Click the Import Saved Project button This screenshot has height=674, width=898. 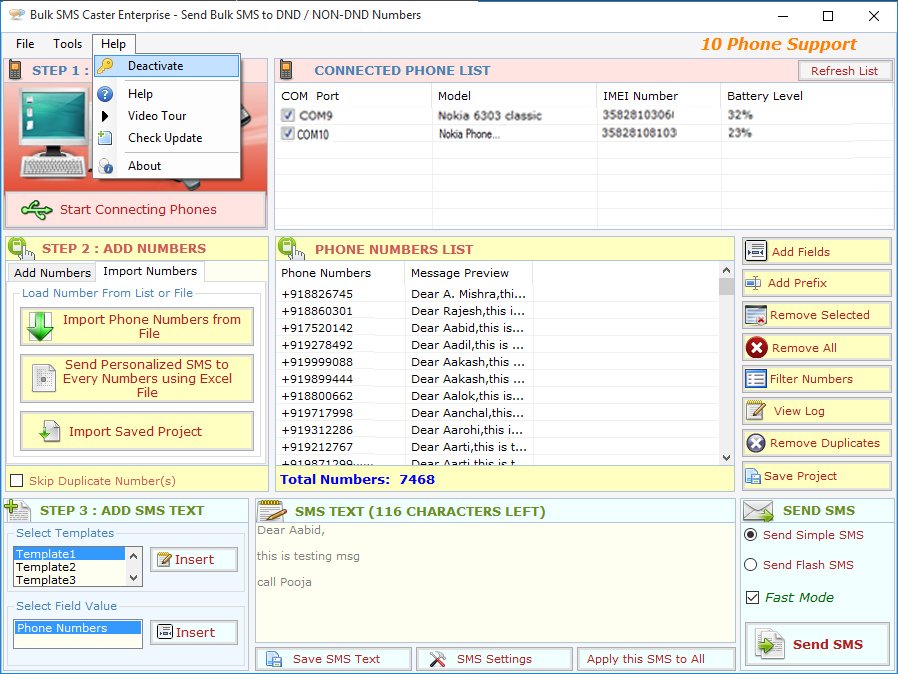click(137, 431)
